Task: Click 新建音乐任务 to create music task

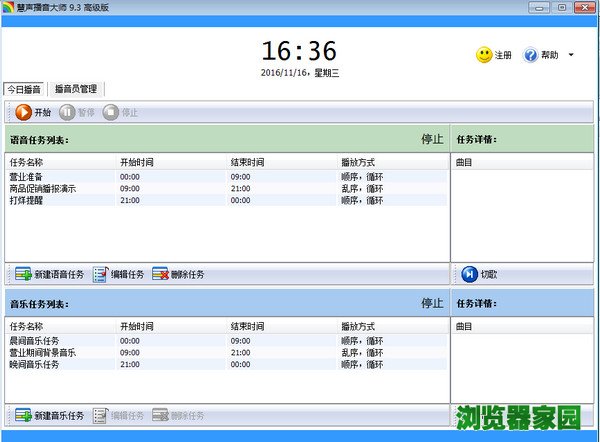Action: pyautogui.click(x=49, y=415)
